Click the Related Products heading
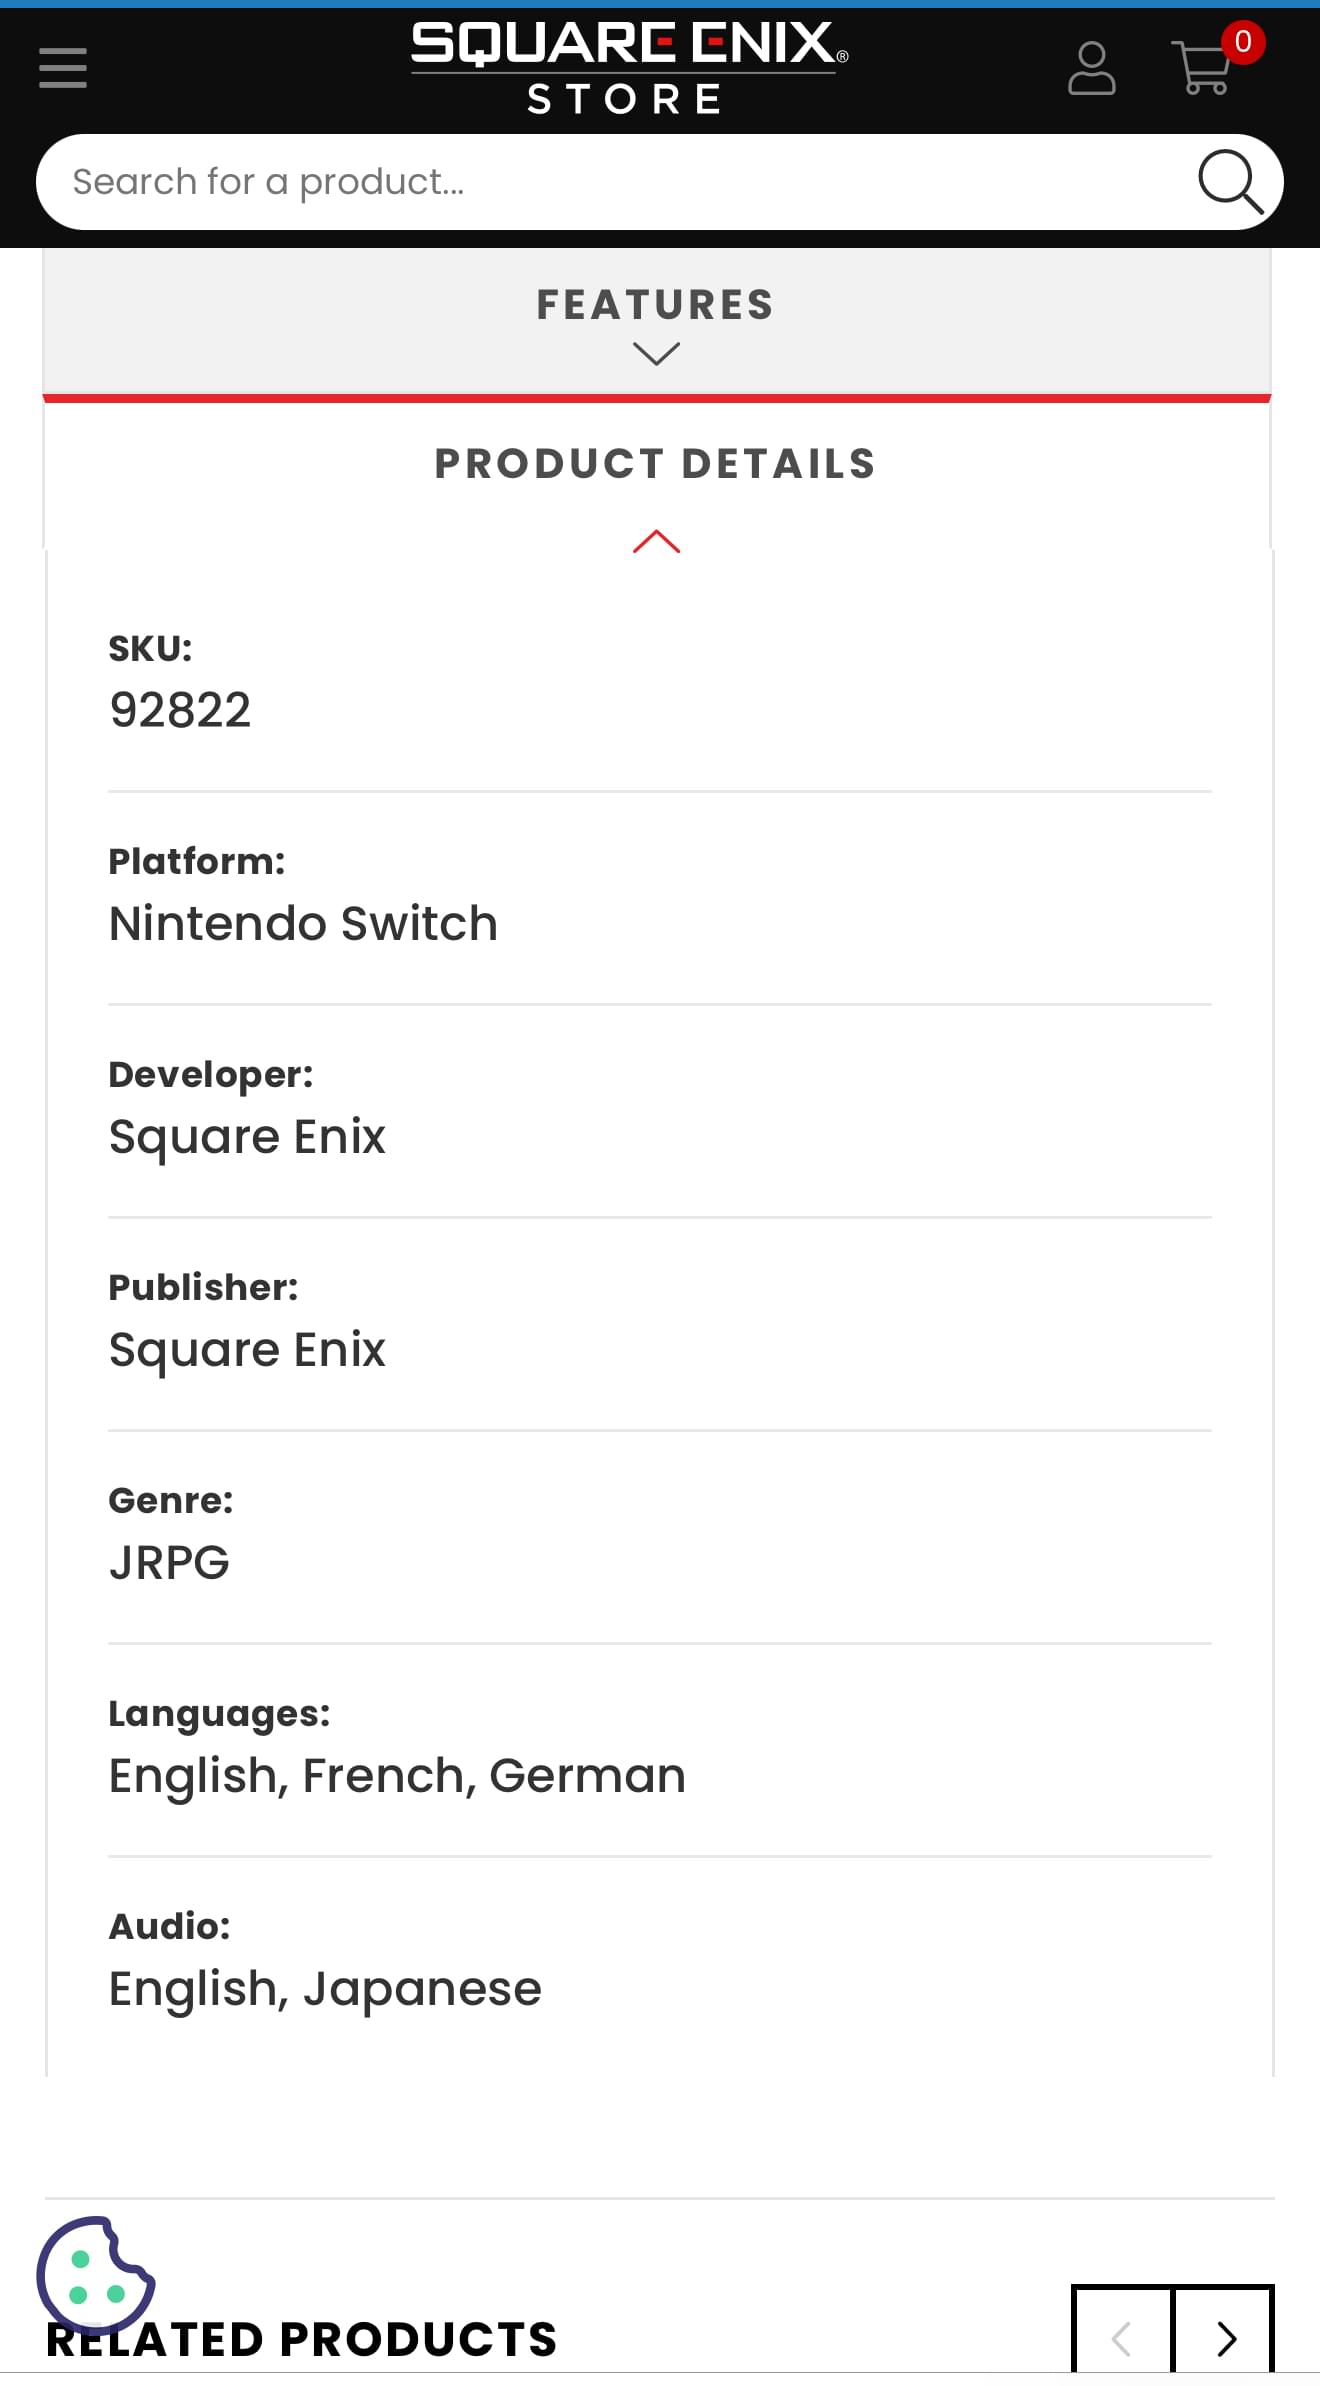 302,2340
